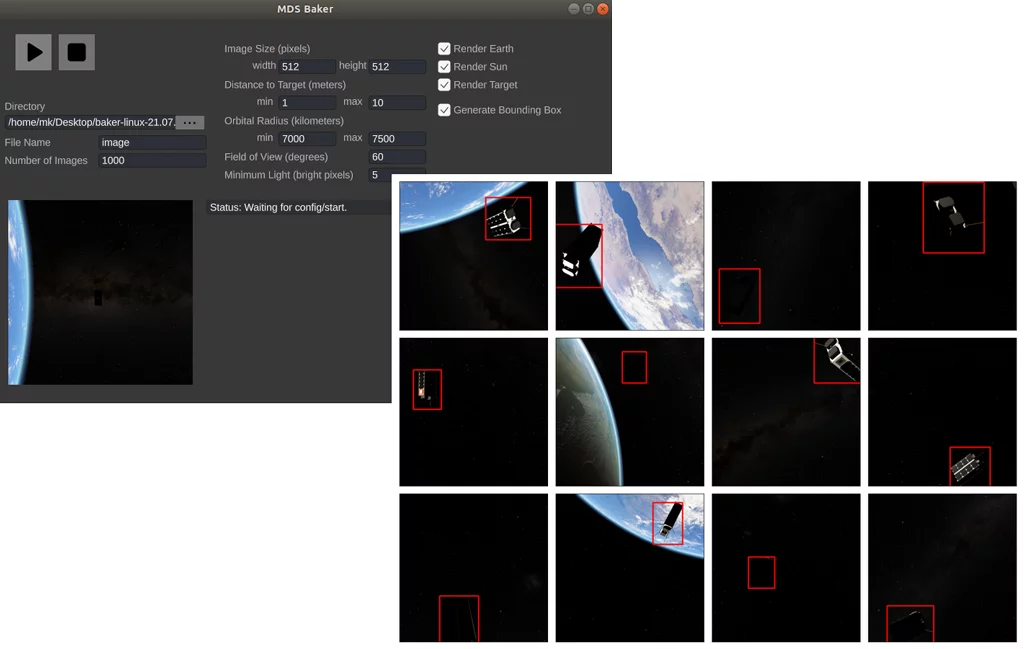Viewport: 1024px width, 649px height.
Task: Click the Earth preview image in the window
Action: pos(100,292)
